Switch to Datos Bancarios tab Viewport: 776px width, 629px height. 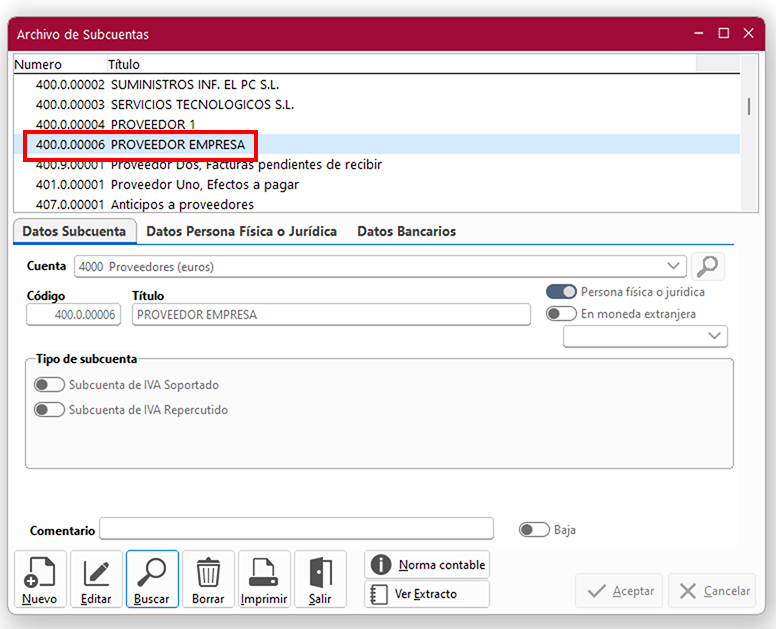coord(406,231)
